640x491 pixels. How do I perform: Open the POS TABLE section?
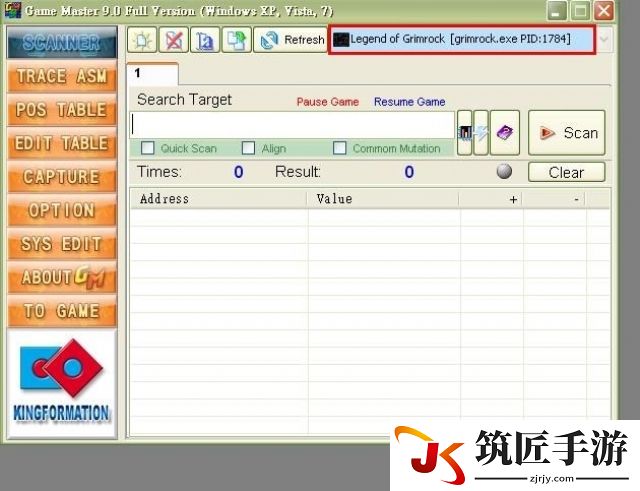coord(62,109)
